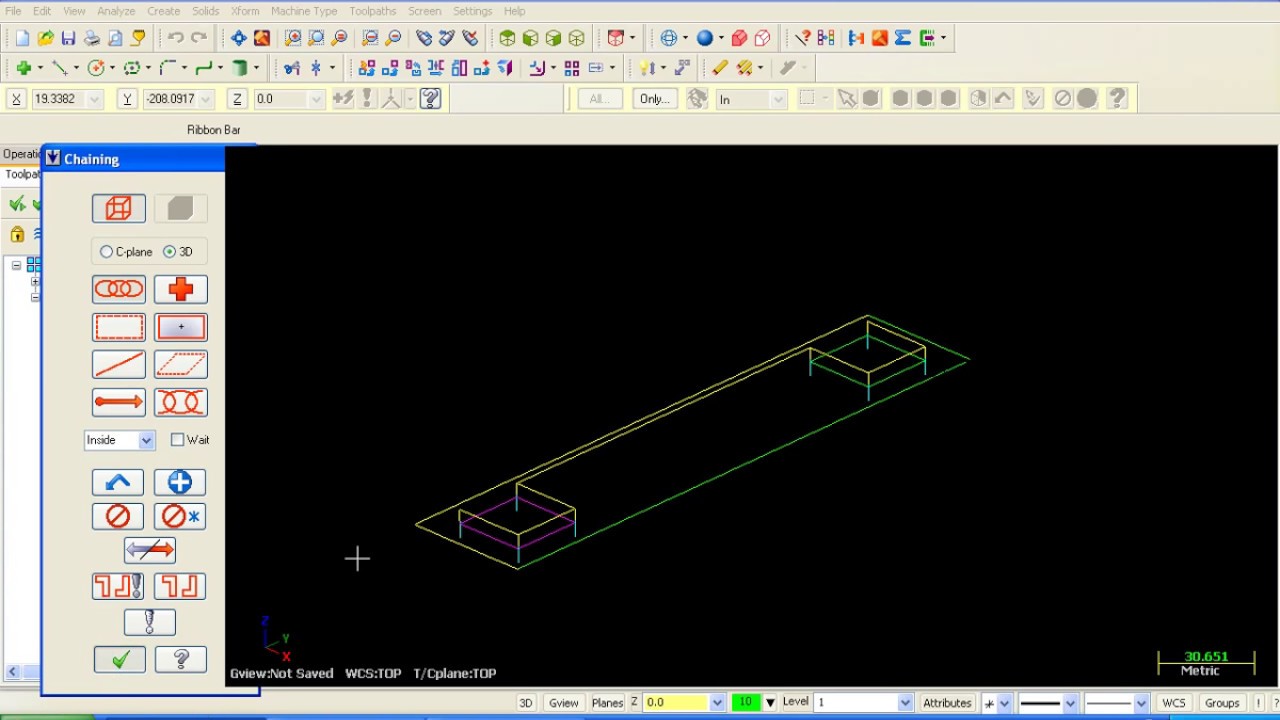Viewport: 1280px width, 720px height.
Task: Click the green cylinder solids icon
Action: tap(240, 68)
